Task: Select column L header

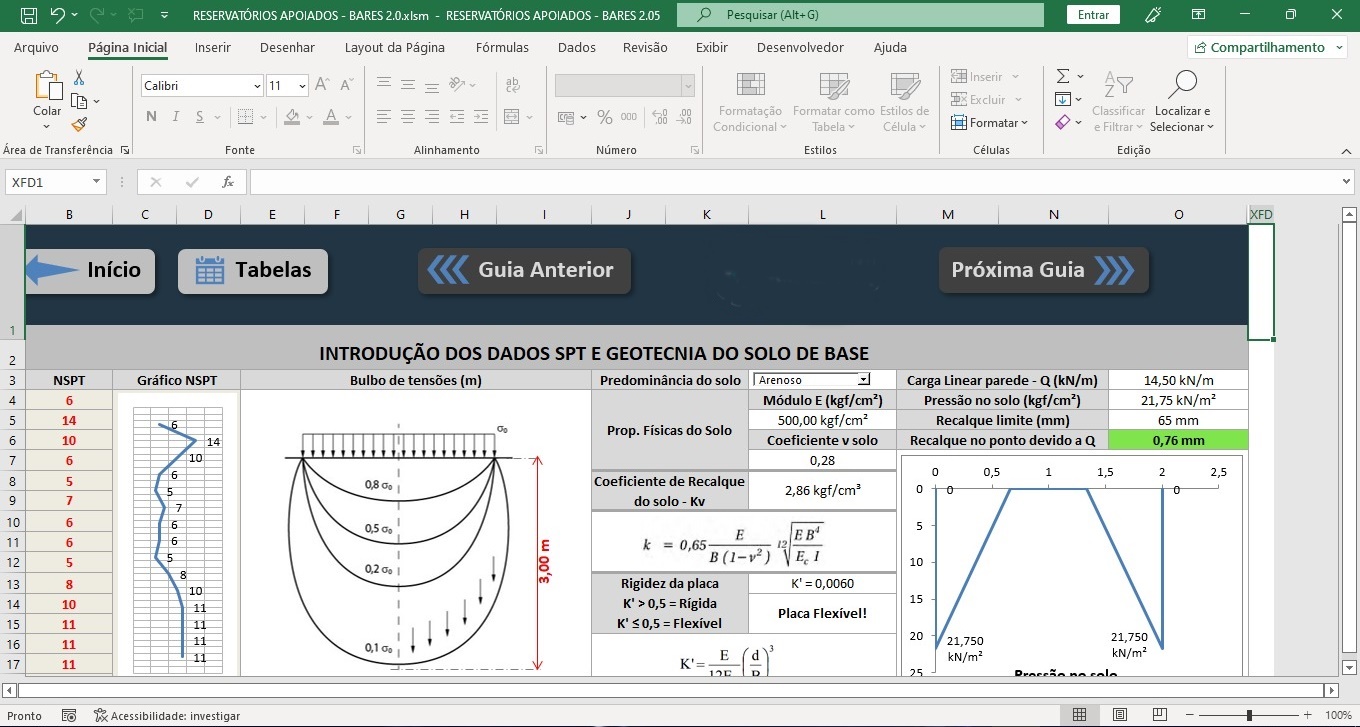Action: (x=822, y=214)
